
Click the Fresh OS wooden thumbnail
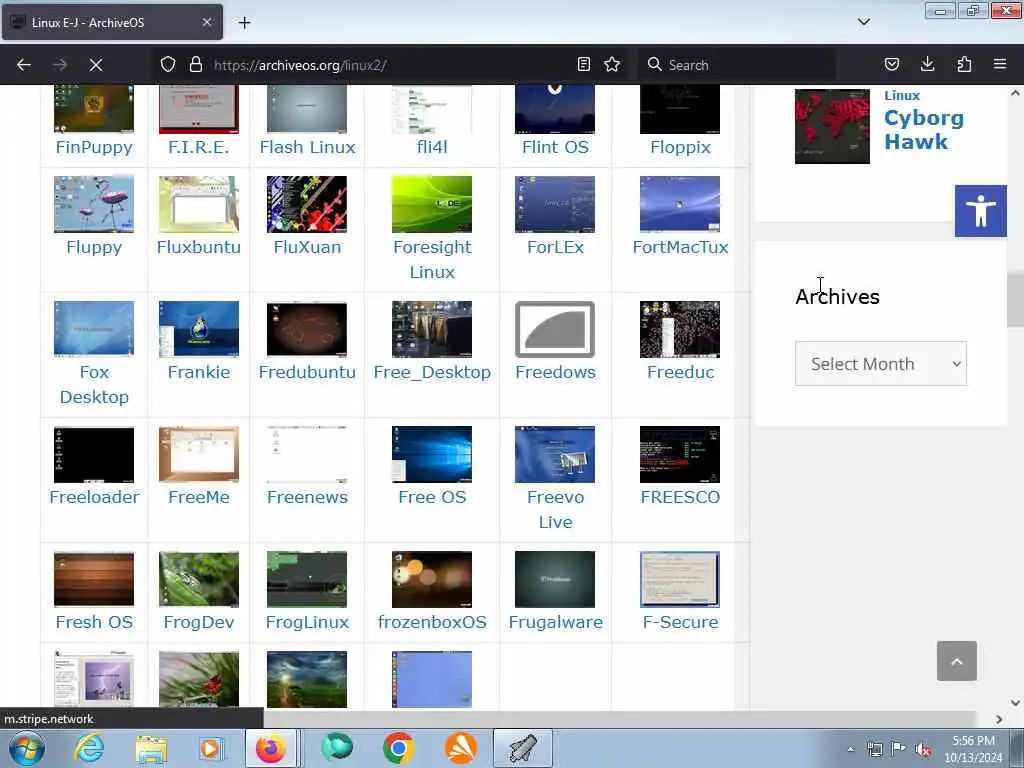pos(94,579)
